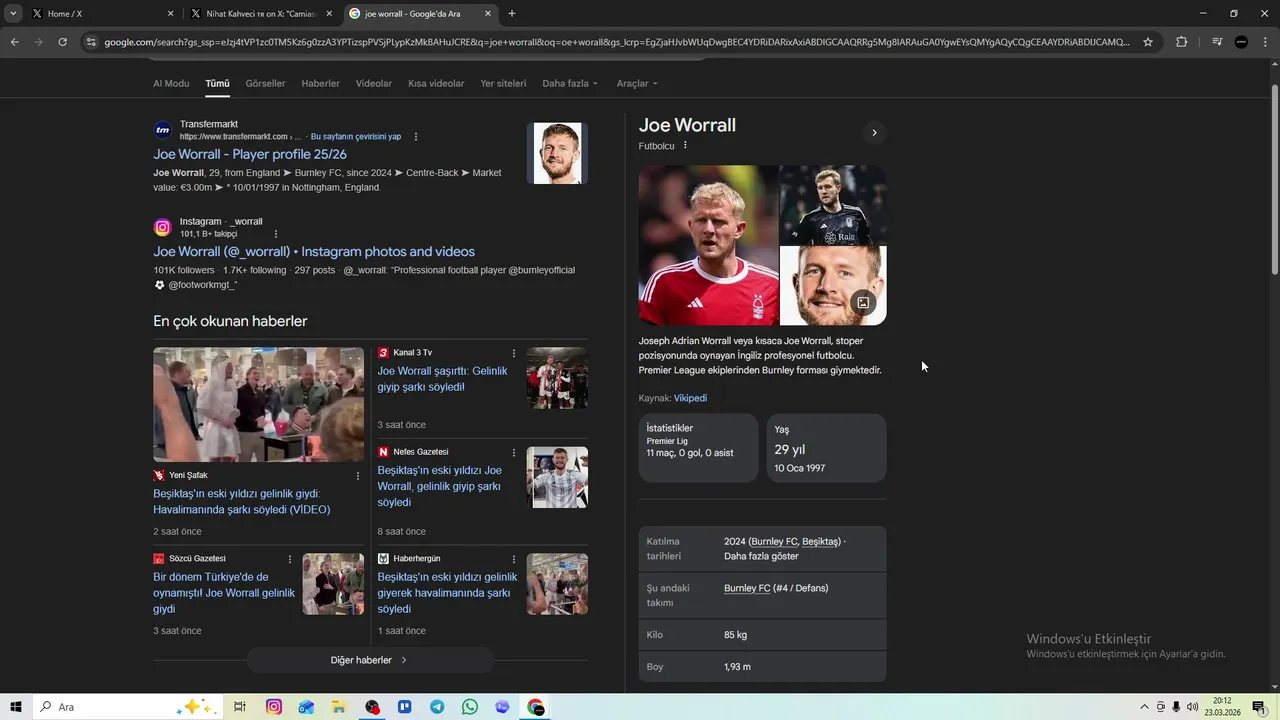
Task: Expand the Araçlar dropdown
Action: coord(637,84)
